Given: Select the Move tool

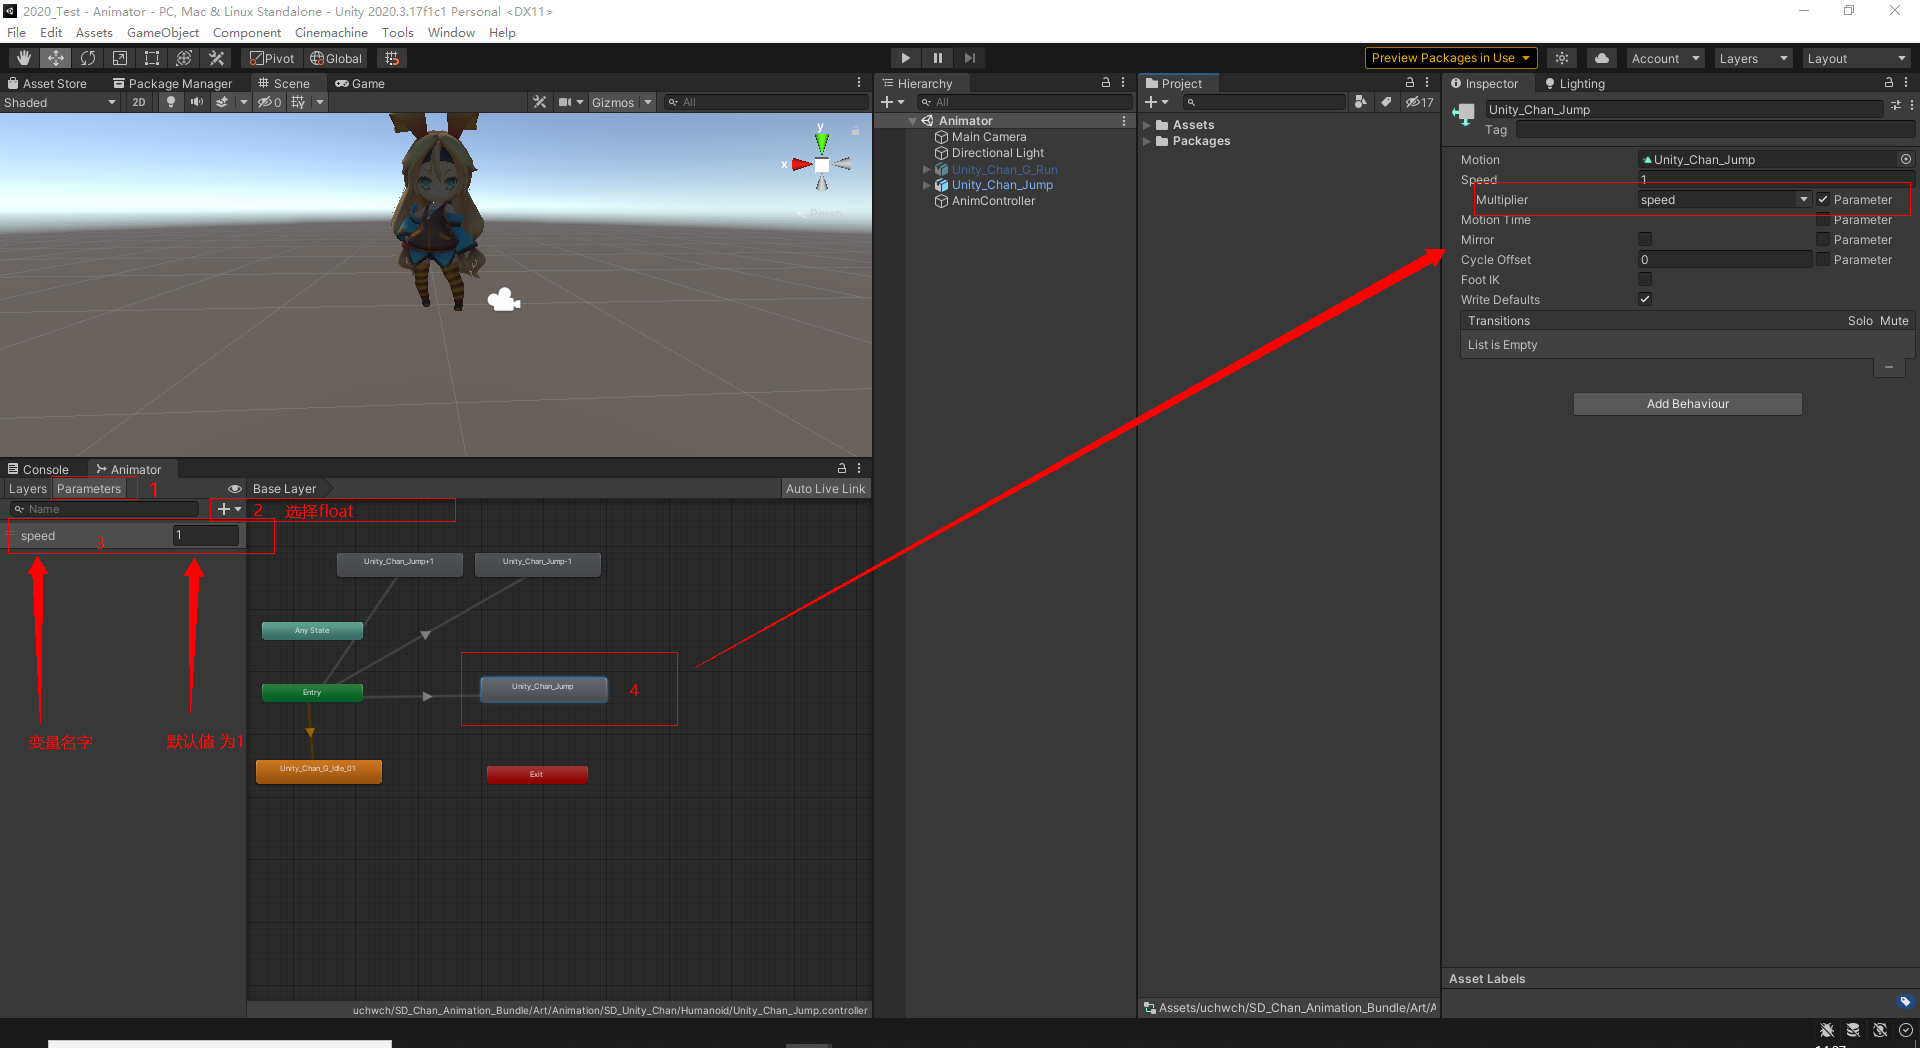Looking at the screenshot, I should pyautogui.click(x=56, y=58).
